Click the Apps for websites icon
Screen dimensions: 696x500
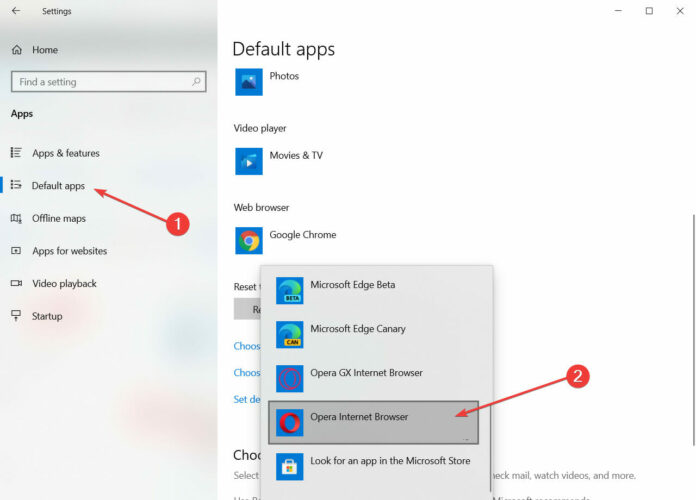coord(16,251)
